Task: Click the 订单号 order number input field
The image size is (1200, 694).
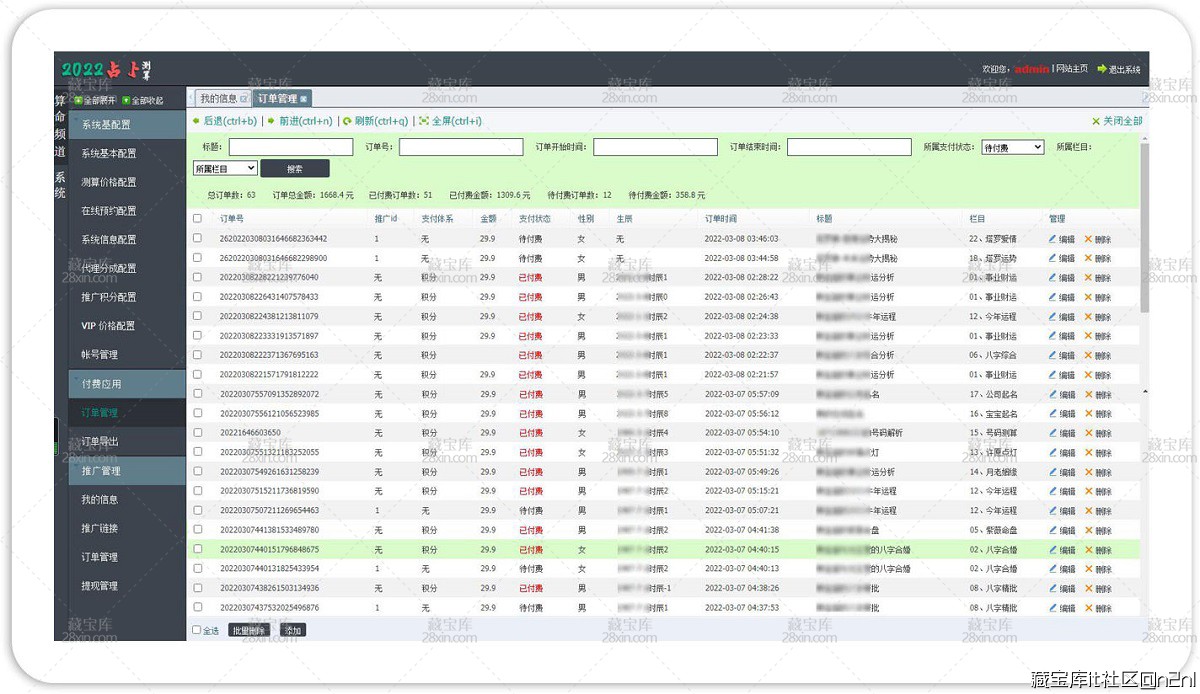Action: 461,147
